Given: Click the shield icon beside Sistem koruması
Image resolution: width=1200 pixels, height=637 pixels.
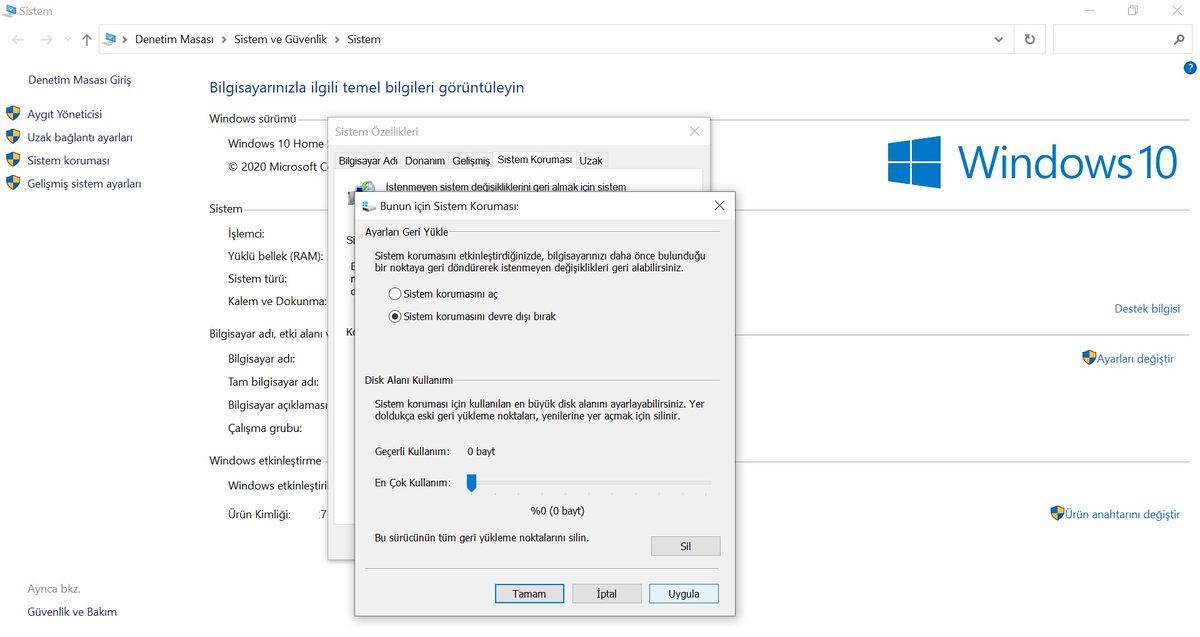Looking at the screenshot, I should (x=13, y=160).
